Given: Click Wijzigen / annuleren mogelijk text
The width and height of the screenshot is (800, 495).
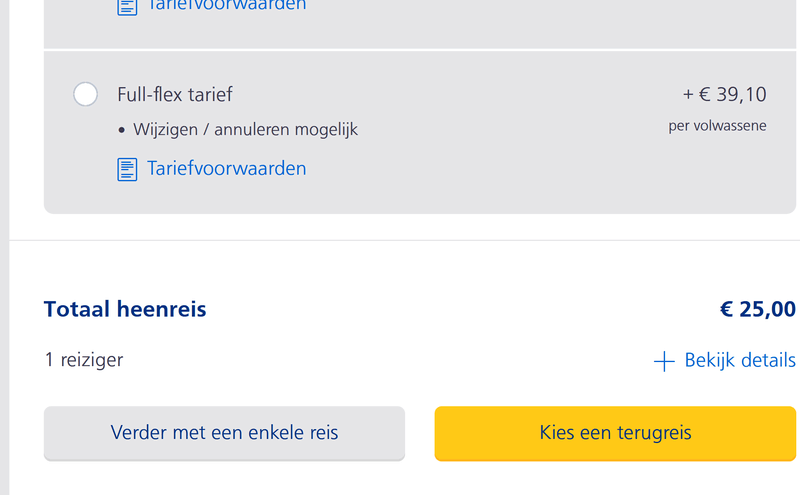Looking at the screenshot, I should click(x=245, y=130).
